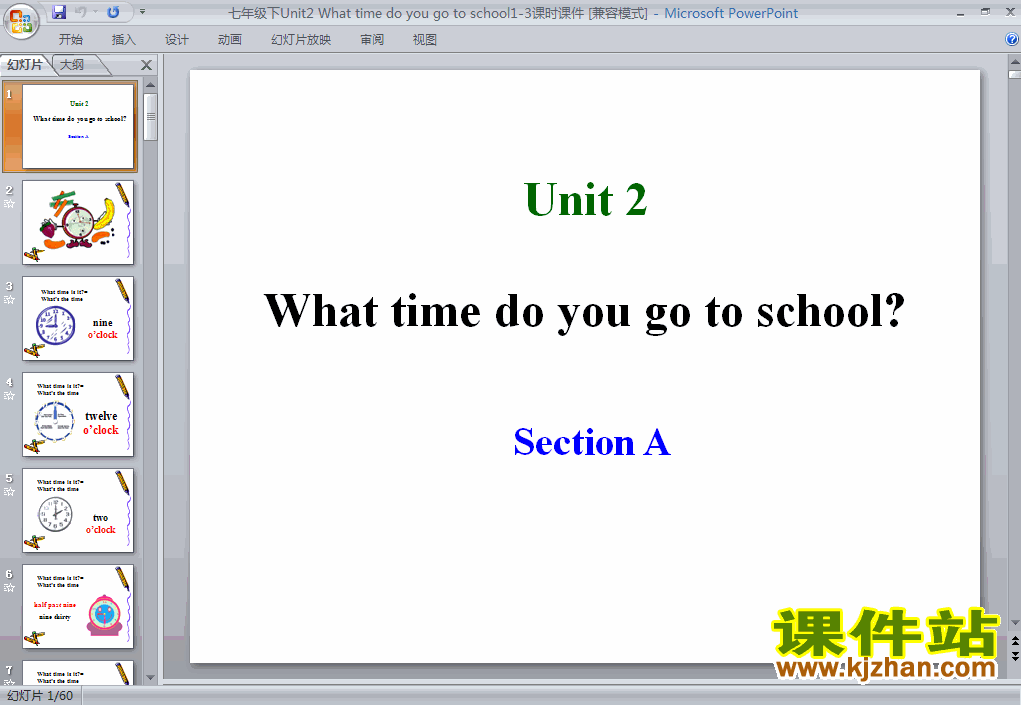1021x705 pixels.
Task: Click main editor scroll down arrow
Action: point(1014,623)
